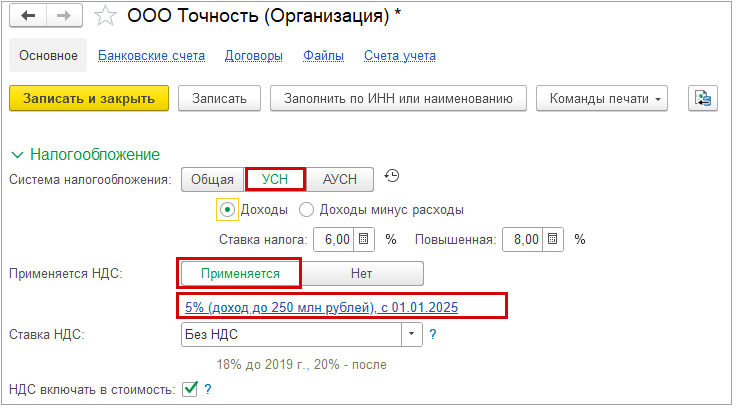Open the 5% VAT rate link from 01.01.2025

pos(321,307)
